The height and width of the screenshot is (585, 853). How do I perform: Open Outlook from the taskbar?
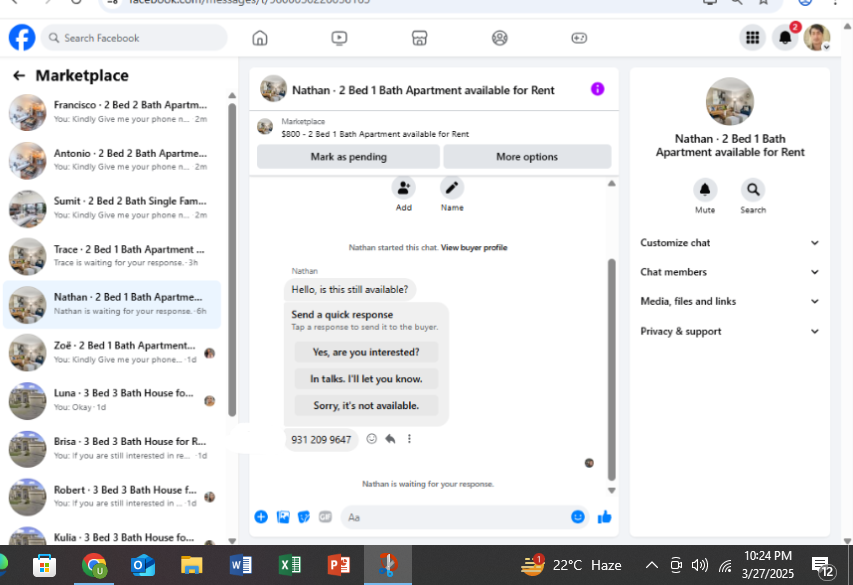pyautogui.click(x=143, y=565)
